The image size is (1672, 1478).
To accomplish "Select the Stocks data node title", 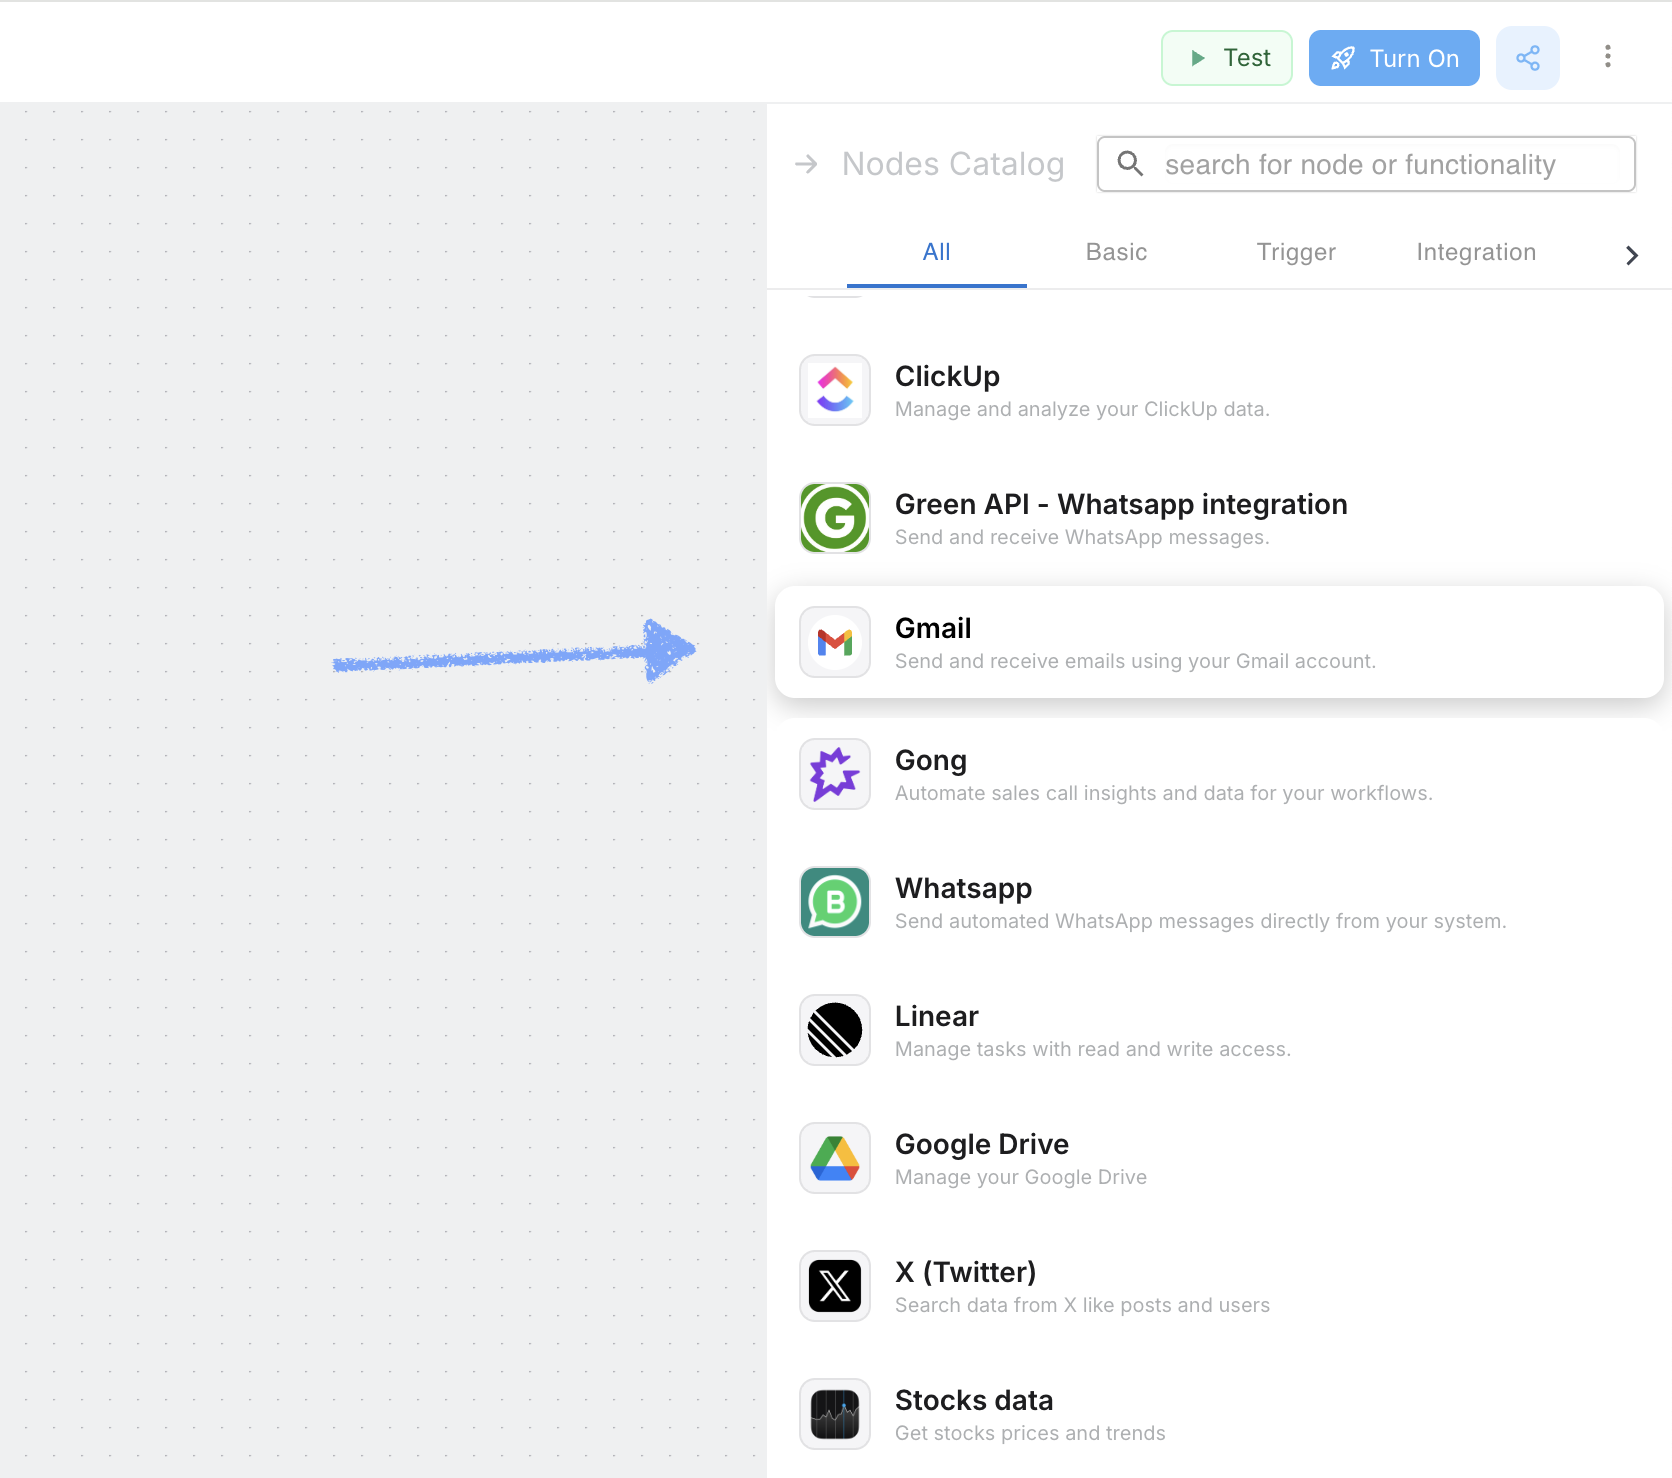I will (974, 1400).
